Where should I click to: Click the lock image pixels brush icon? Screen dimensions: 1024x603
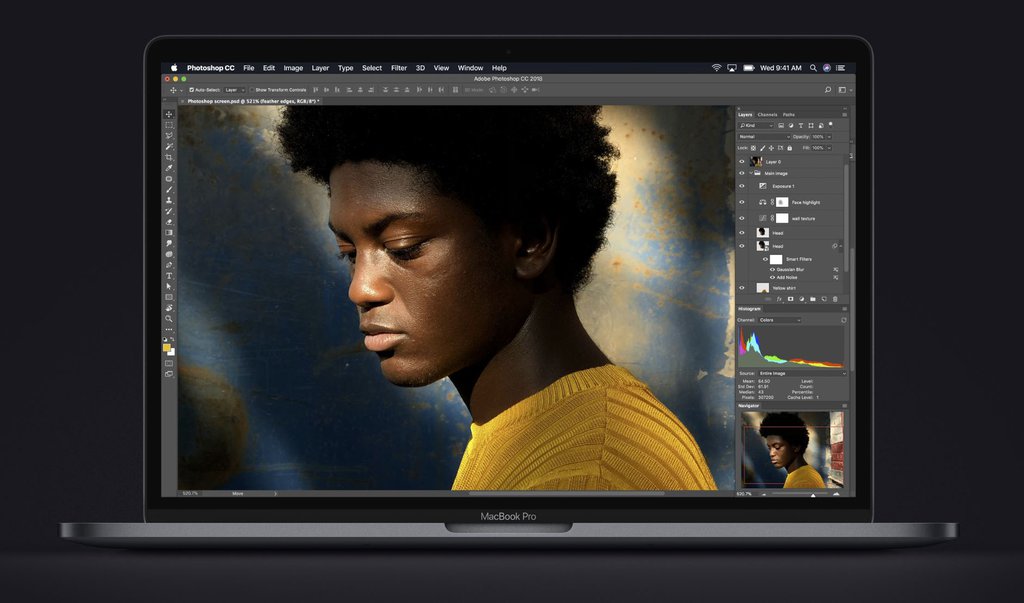[763, 148]
